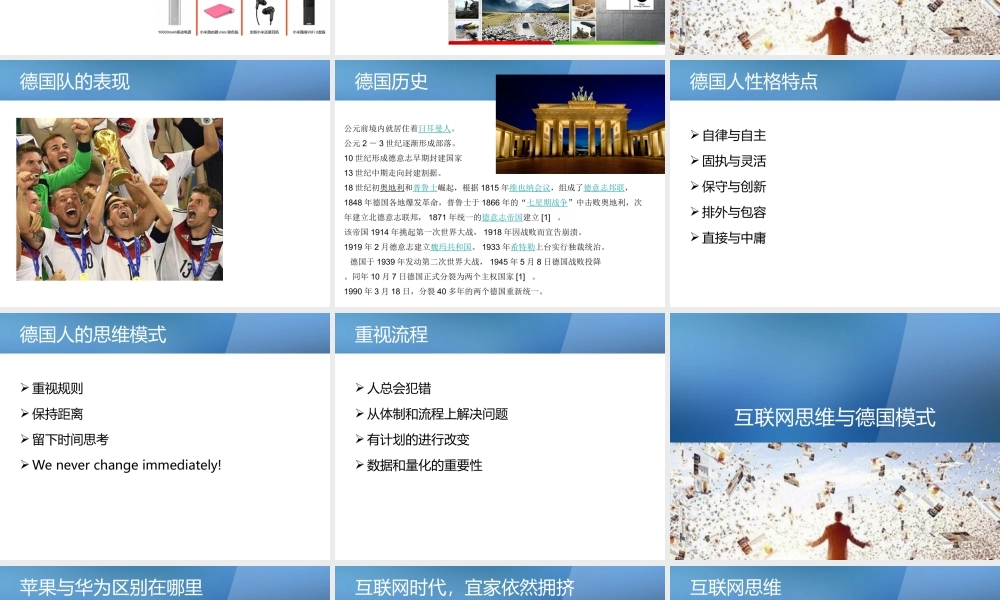Follow the 维也纳会议 hyperlink

click(x=529, y=188)
